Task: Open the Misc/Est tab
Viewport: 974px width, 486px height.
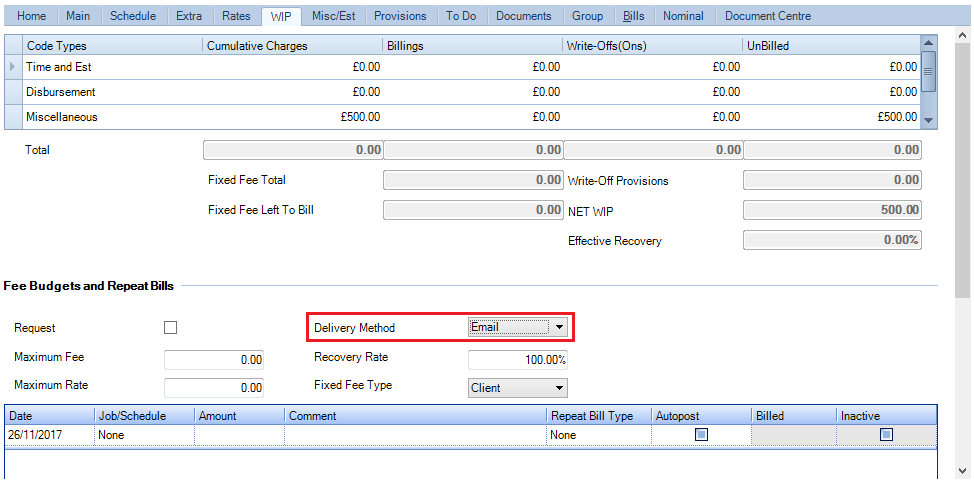Action: pyautogui.click(x=334, y=16)
